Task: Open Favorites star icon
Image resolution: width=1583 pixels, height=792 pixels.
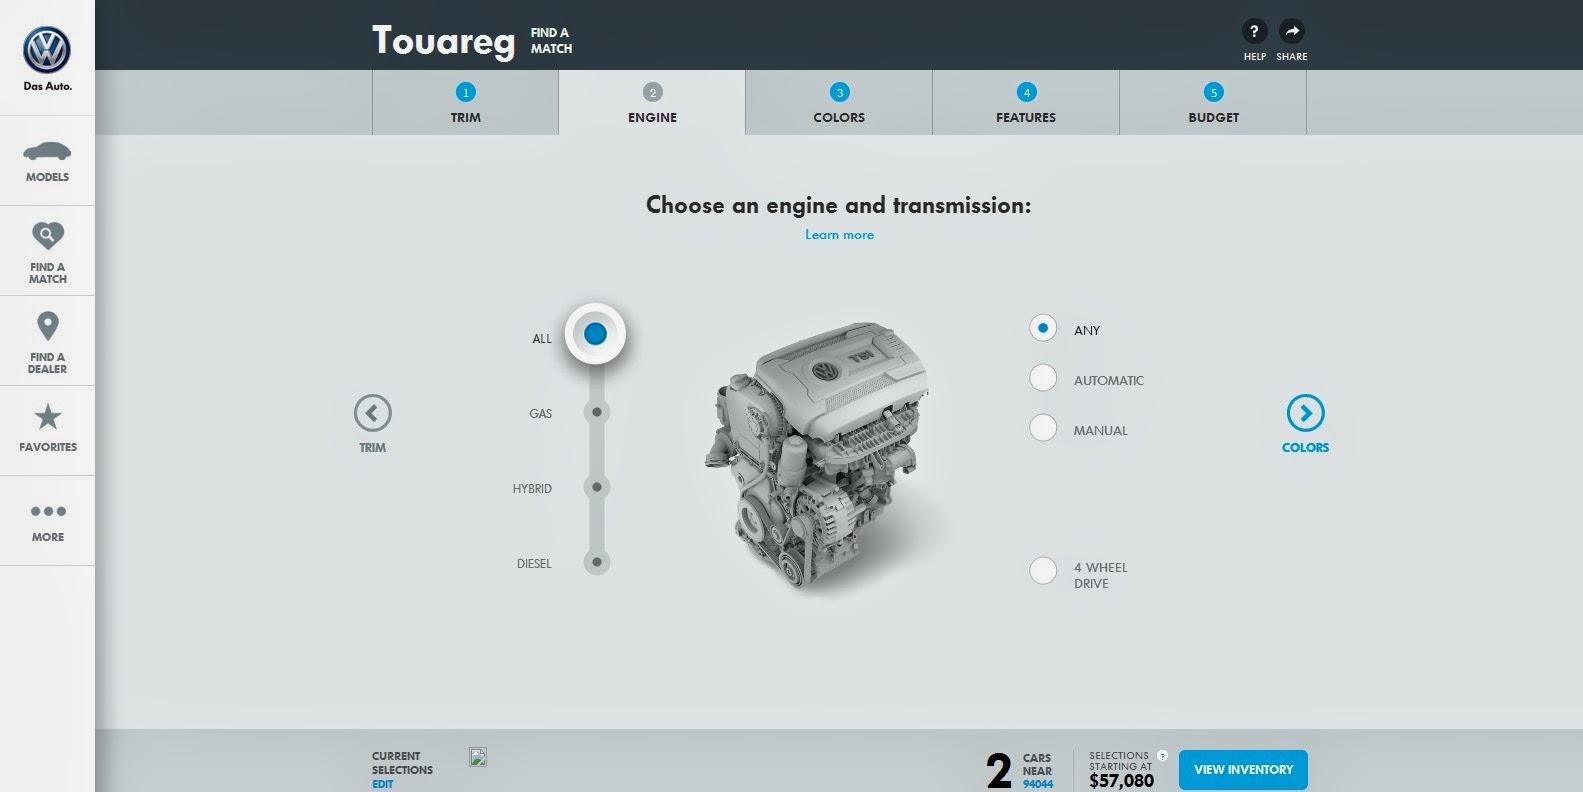Action: click(x=47, y=417)
